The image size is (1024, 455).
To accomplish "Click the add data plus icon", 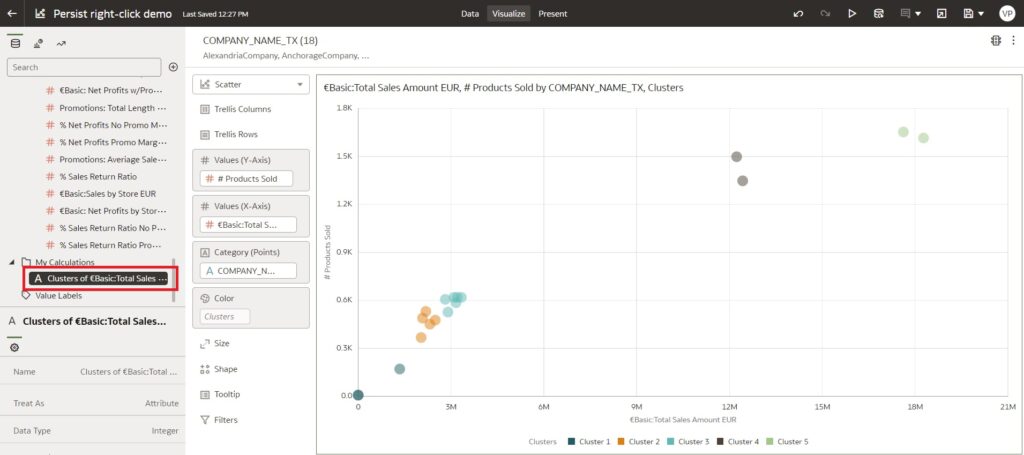I will 173,67.
